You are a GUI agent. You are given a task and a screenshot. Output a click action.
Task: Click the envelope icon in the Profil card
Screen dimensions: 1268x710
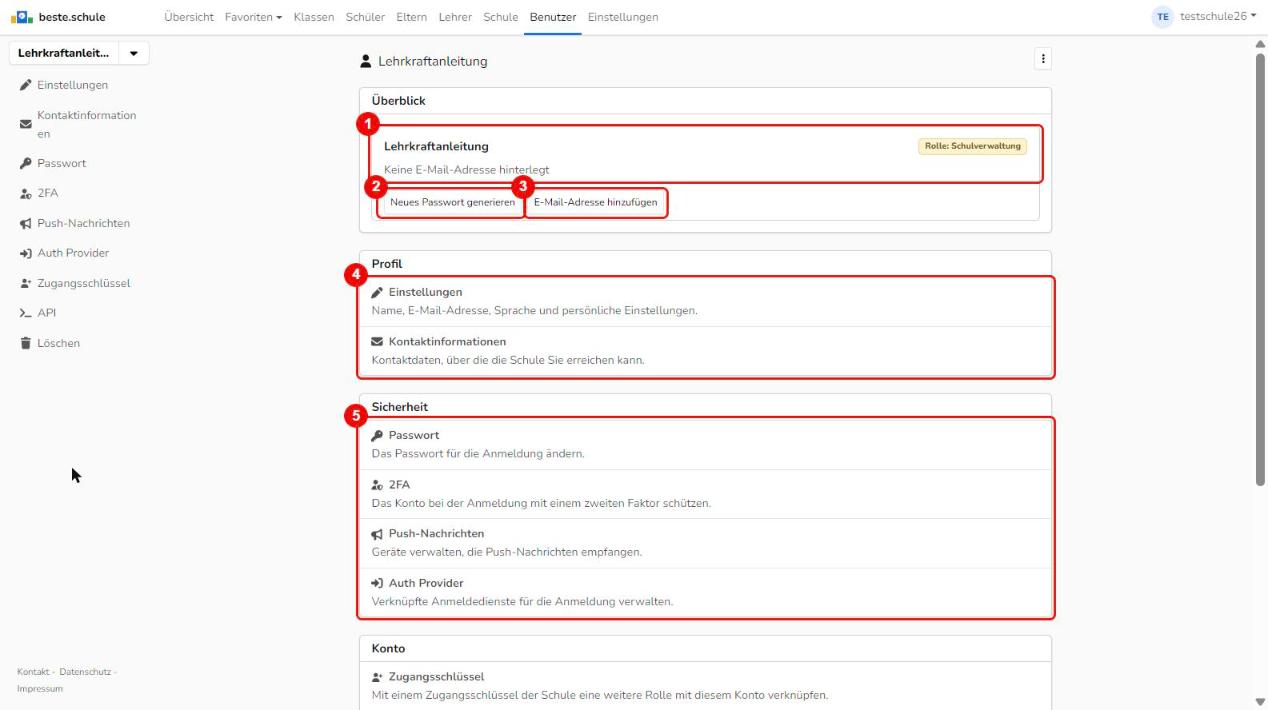coord(377,342)
